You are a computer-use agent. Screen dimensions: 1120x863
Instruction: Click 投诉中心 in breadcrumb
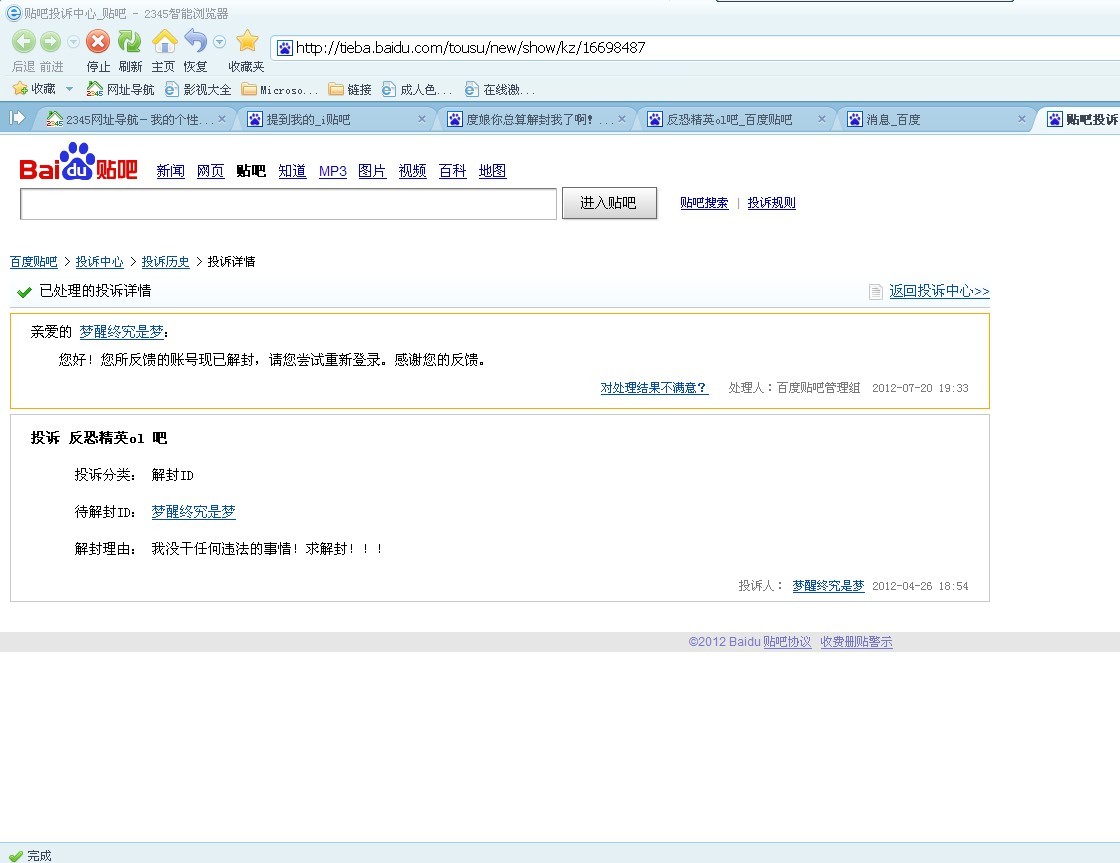(x=99, y=262)
